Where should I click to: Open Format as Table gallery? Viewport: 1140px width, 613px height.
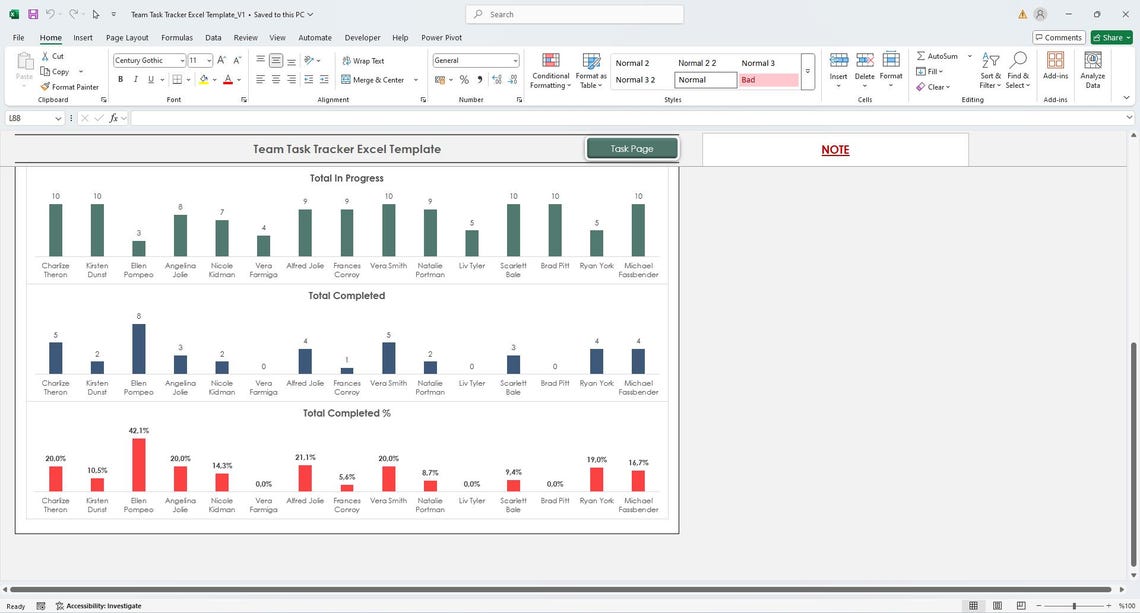coord(591,71)
